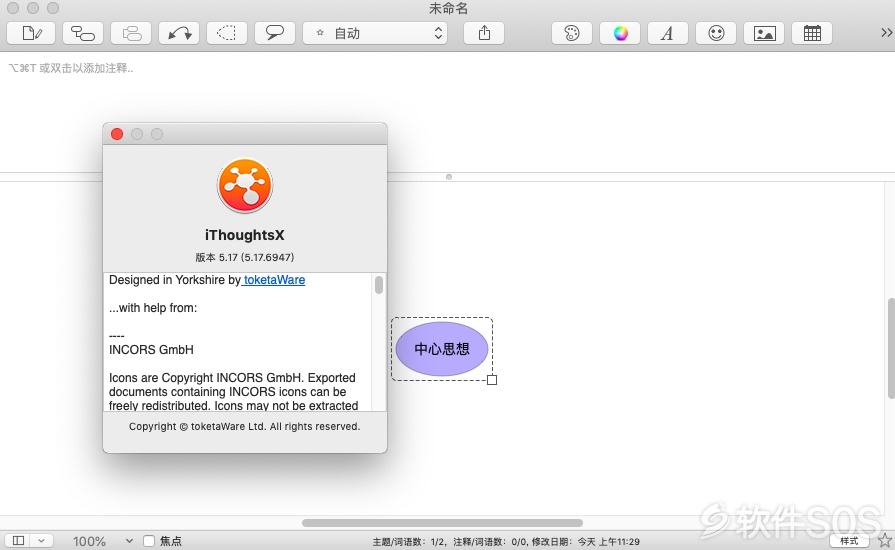
Task: Open the 自动 style dropdown
Action: point(375,33)
